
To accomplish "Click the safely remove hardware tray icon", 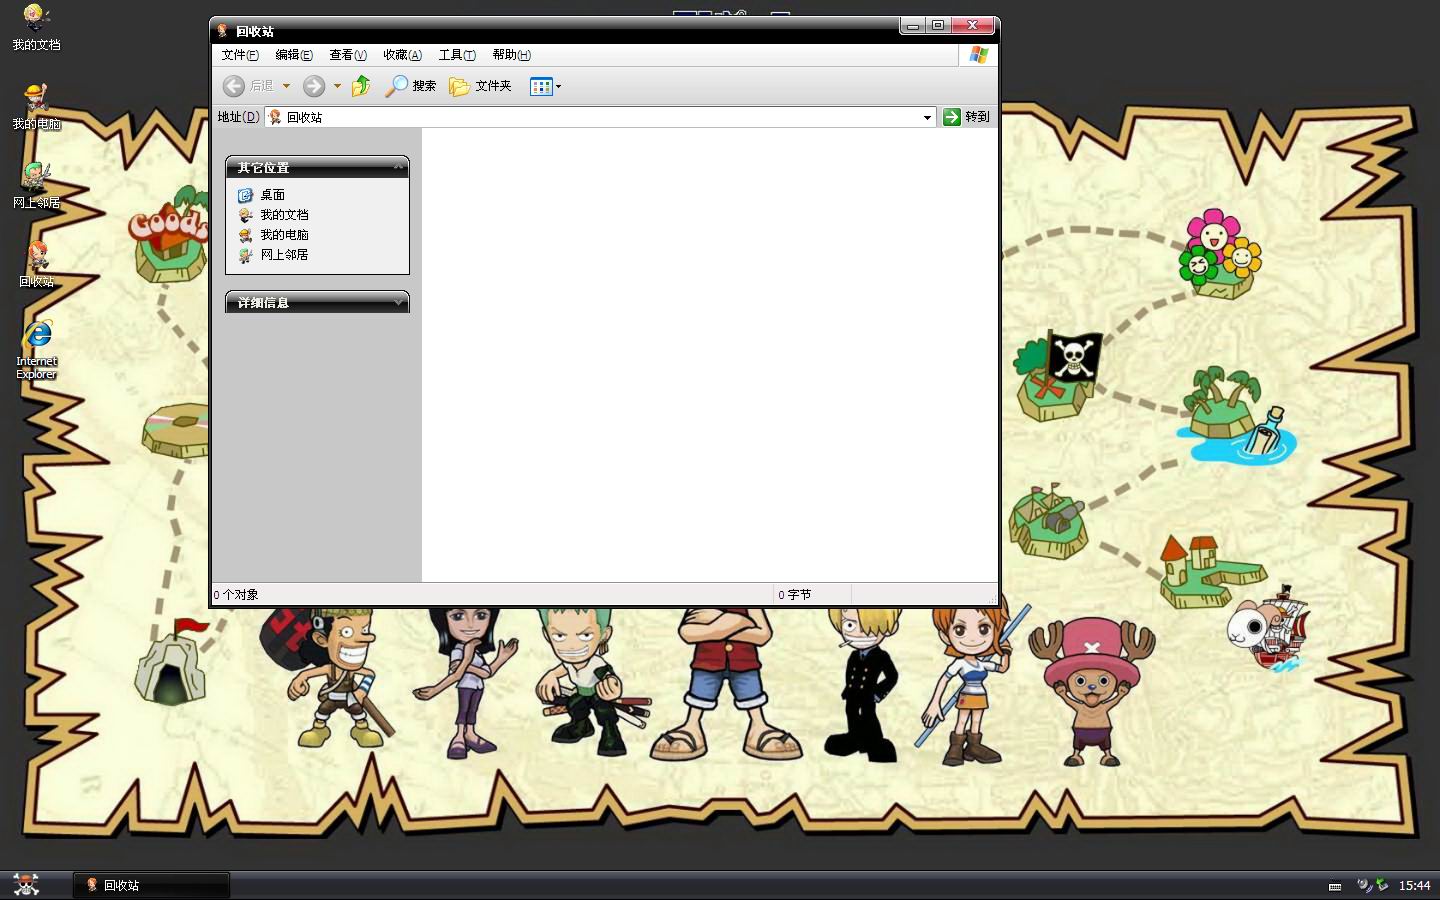I will pyautogui.click(x=1382, y=885).
